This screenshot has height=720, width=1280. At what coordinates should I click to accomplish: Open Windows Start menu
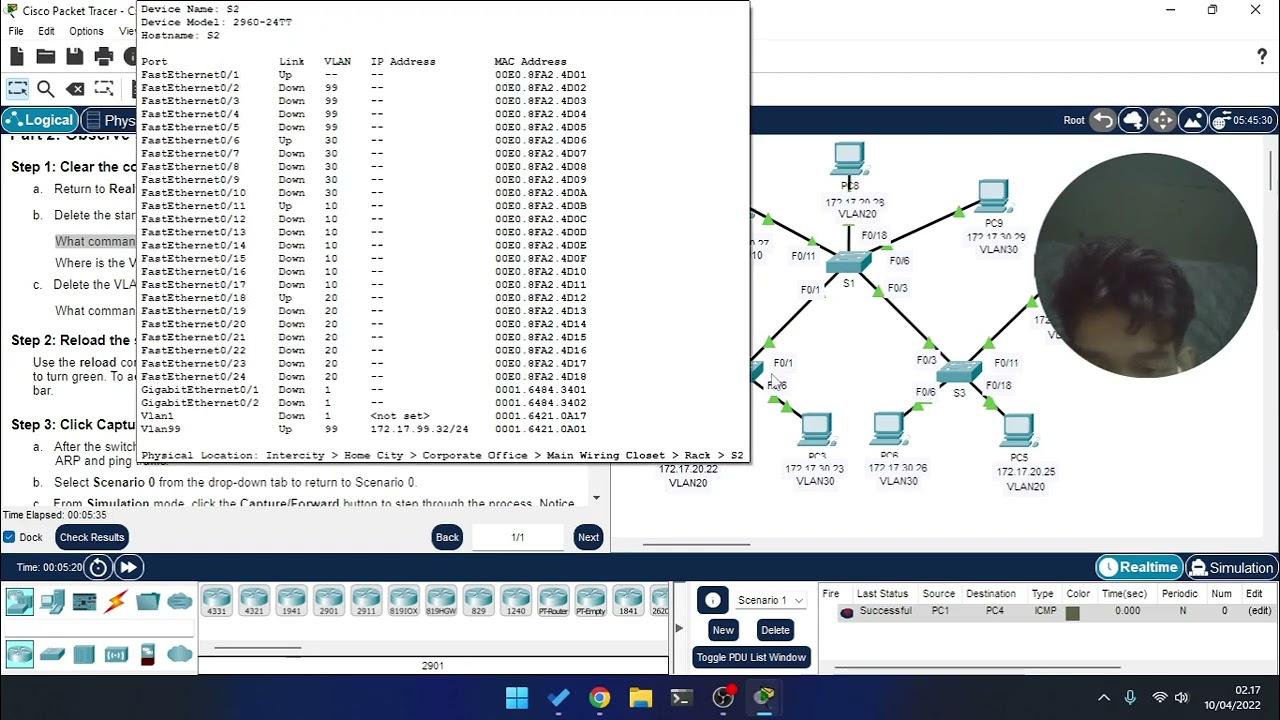coord(517,698)
